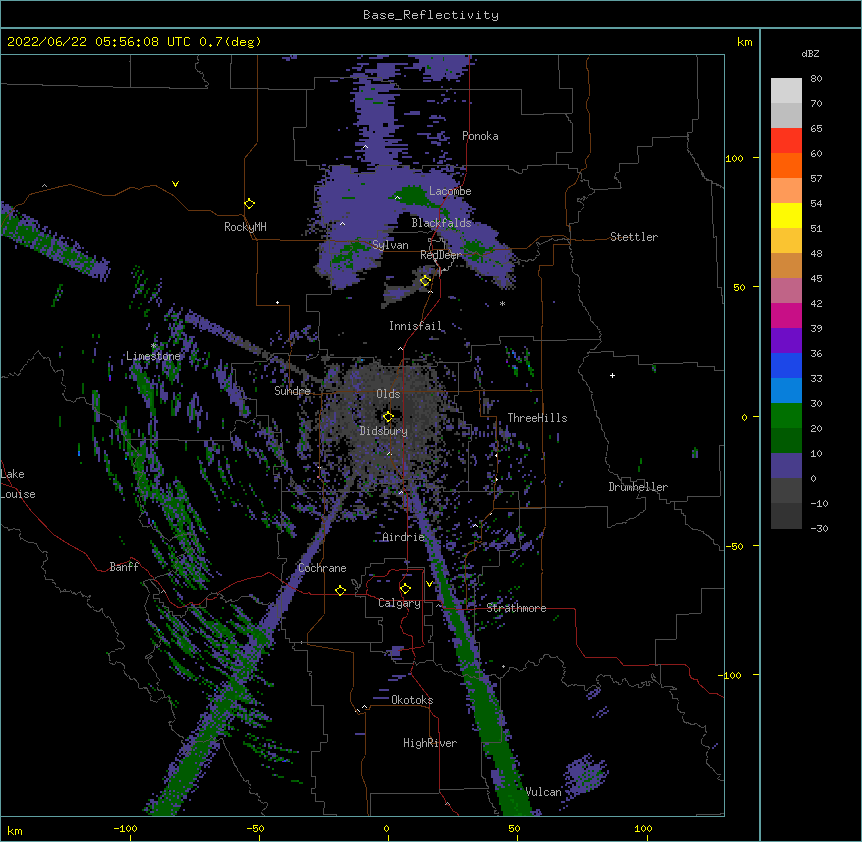This screenshot has height=842, width=862.
Task: Click the dusty pink 42-45 dBZ swatch
Action: pyautogui.click(x=786, y=291)
